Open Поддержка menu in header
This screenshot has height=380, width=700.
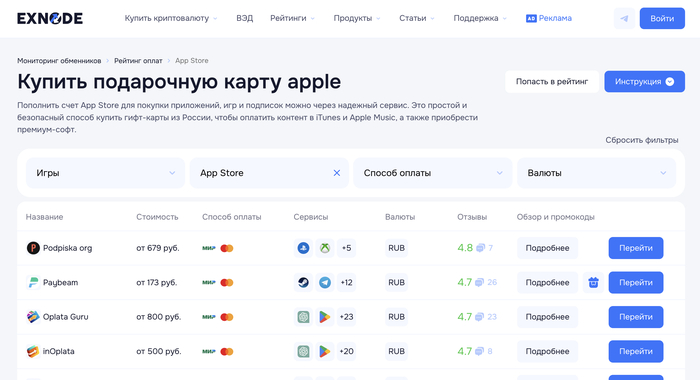coord(480,18)
